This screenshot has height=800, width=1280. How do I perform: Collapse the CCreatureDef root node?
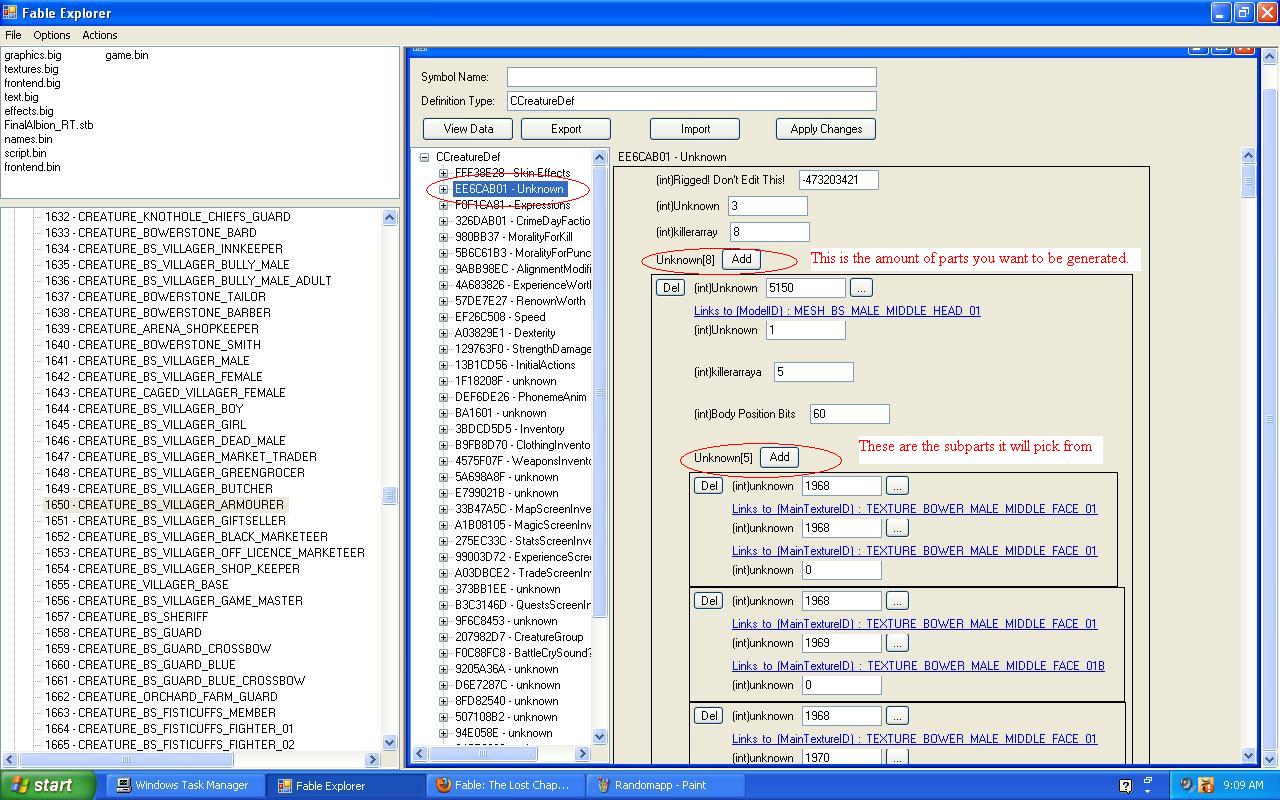[x=424, y=157]
